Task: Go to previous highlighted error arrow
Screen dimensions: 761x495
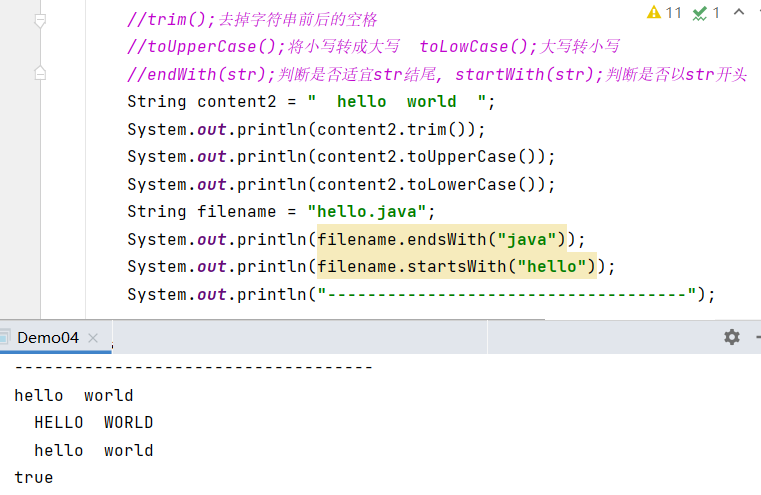Action: point(738,13)
